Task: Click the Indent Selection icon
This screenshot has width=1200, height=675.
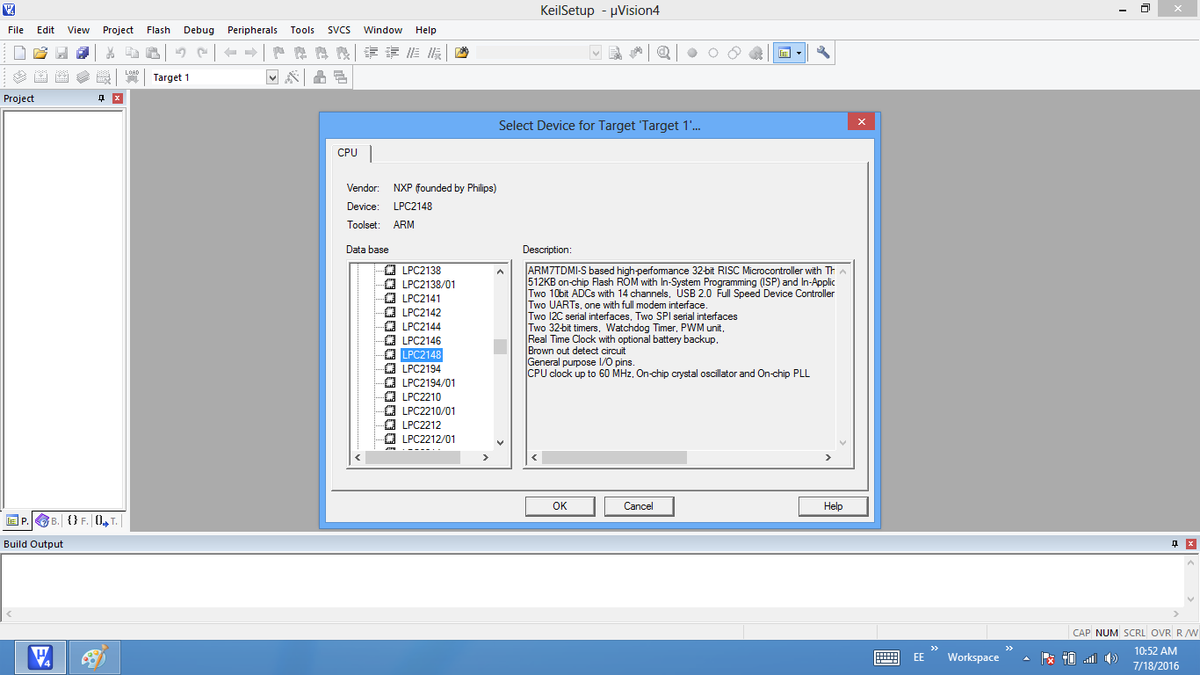Action: click(x=371, y=52)
